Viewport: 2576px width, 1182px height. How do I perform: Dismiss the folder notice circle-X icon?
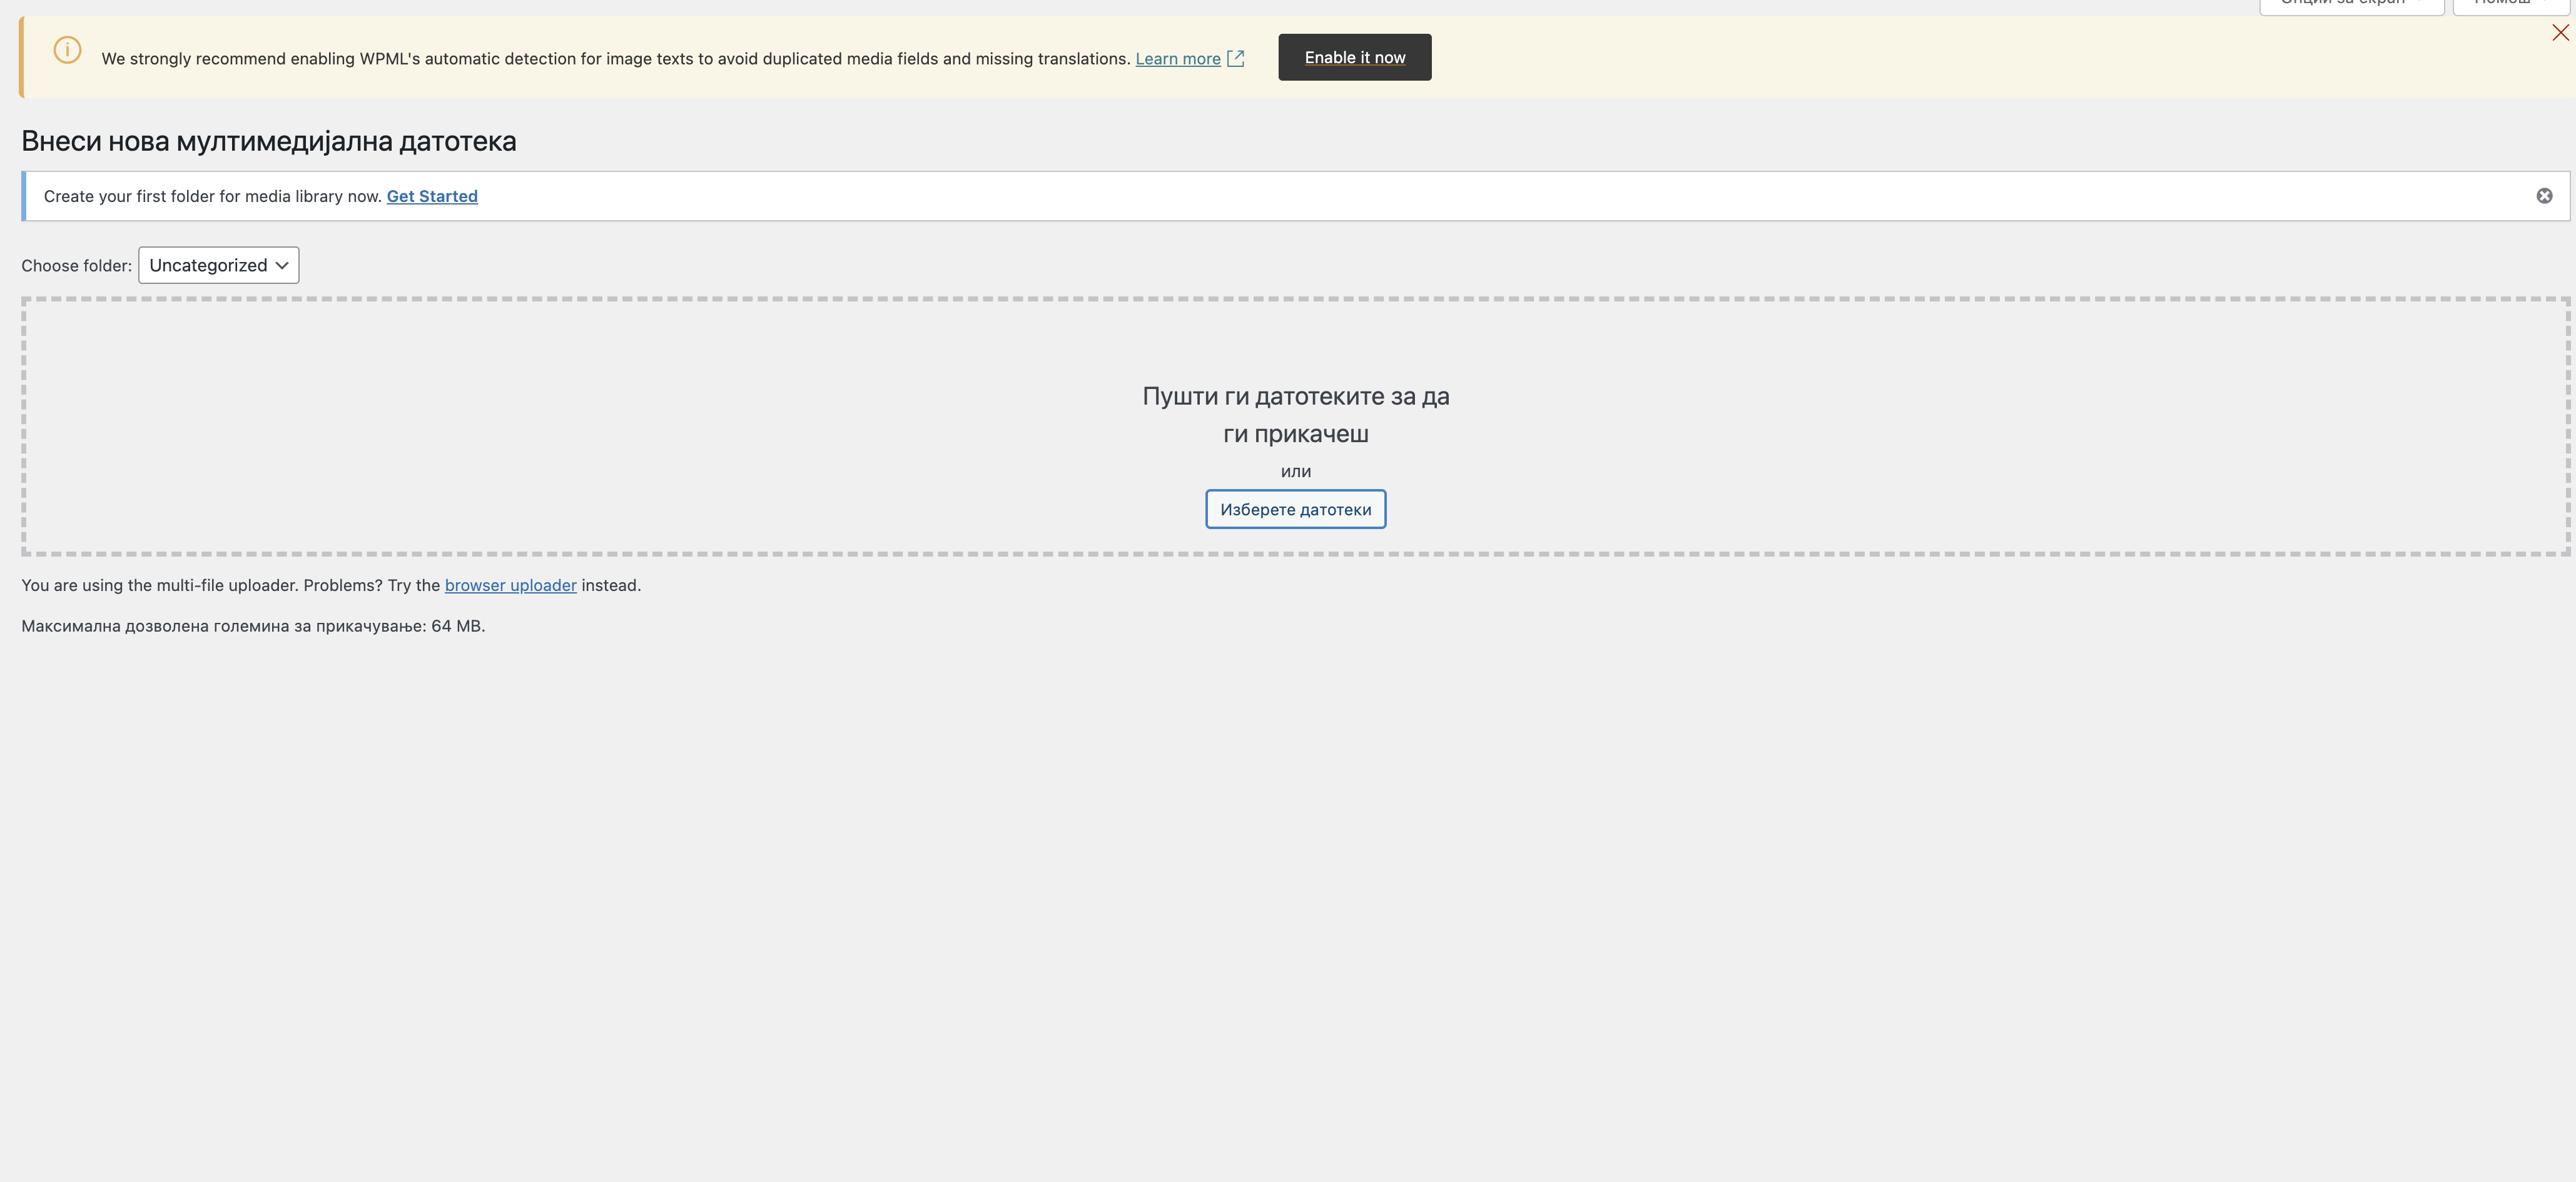click(2544, 196)
